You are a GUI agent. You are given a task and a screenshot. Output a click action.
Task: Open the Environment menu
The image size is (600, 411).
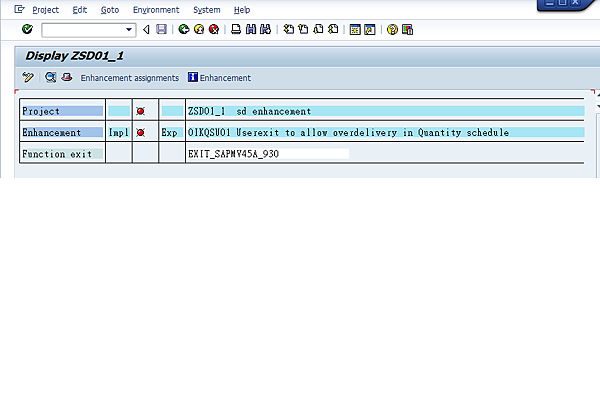click(156, 10)
